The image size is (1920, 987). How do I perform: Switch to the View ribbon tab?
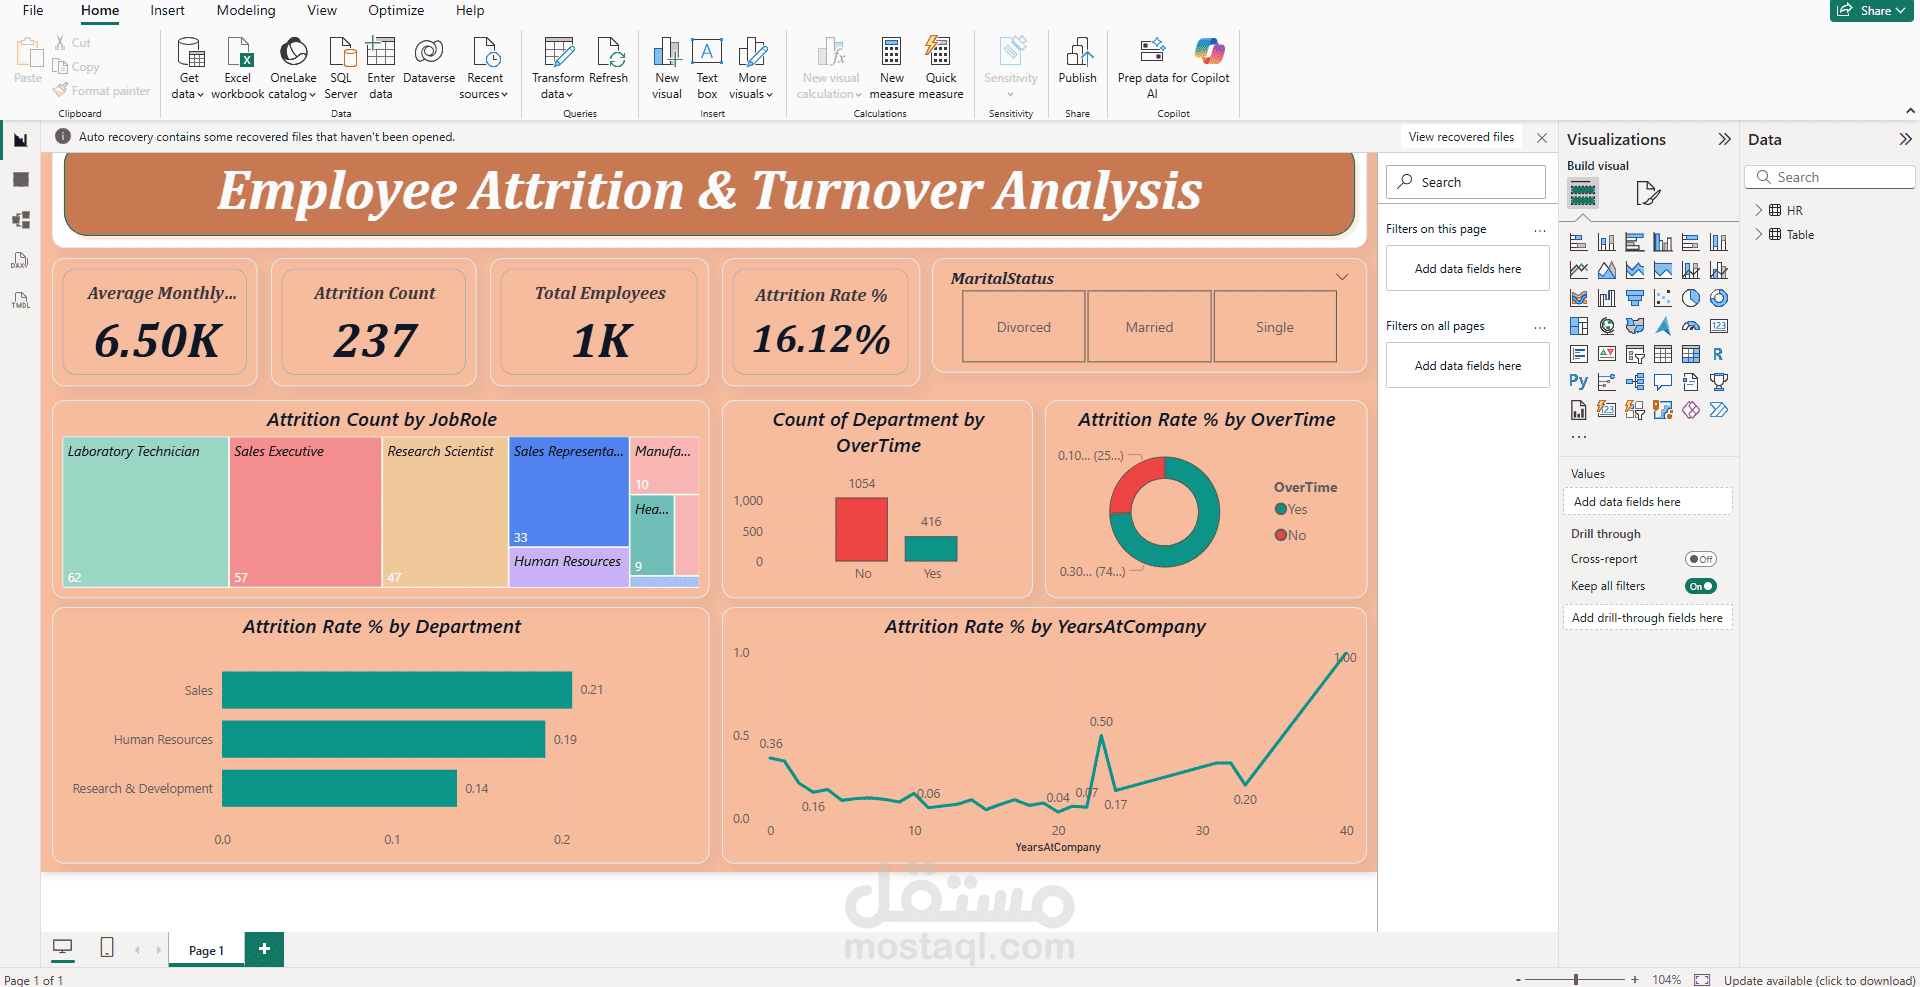[x=322, y=10]
